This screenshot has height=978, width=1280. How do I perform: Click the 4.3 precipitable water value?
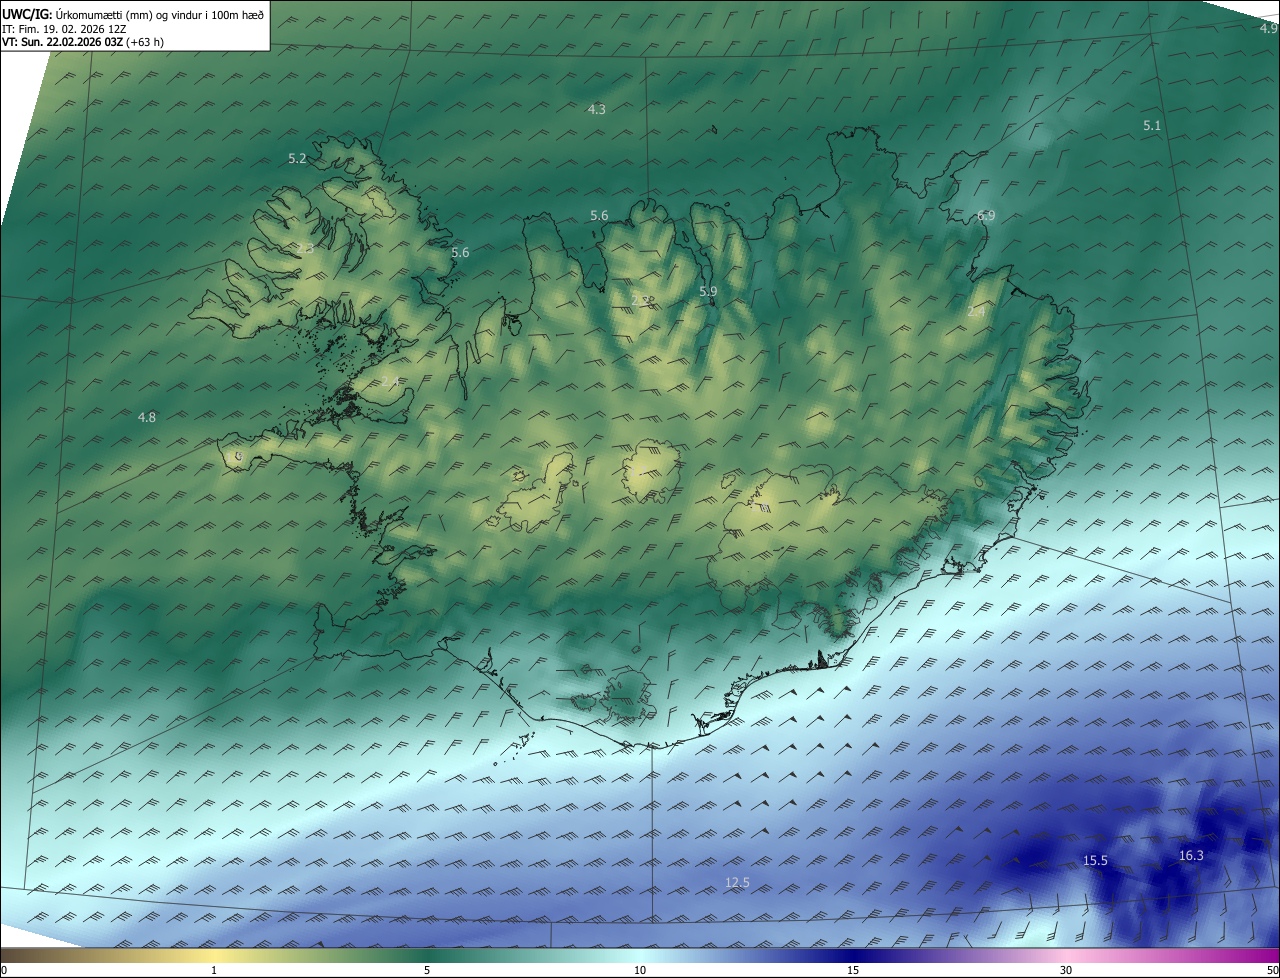[x=596, y=109]
